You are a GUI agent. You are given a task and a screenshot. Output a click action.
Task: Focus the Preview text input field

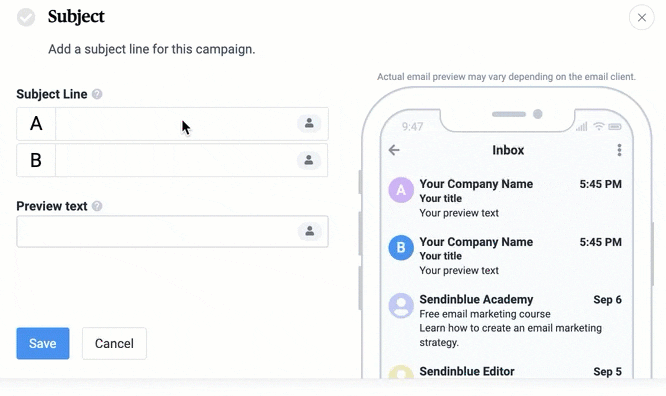[172, 232]
